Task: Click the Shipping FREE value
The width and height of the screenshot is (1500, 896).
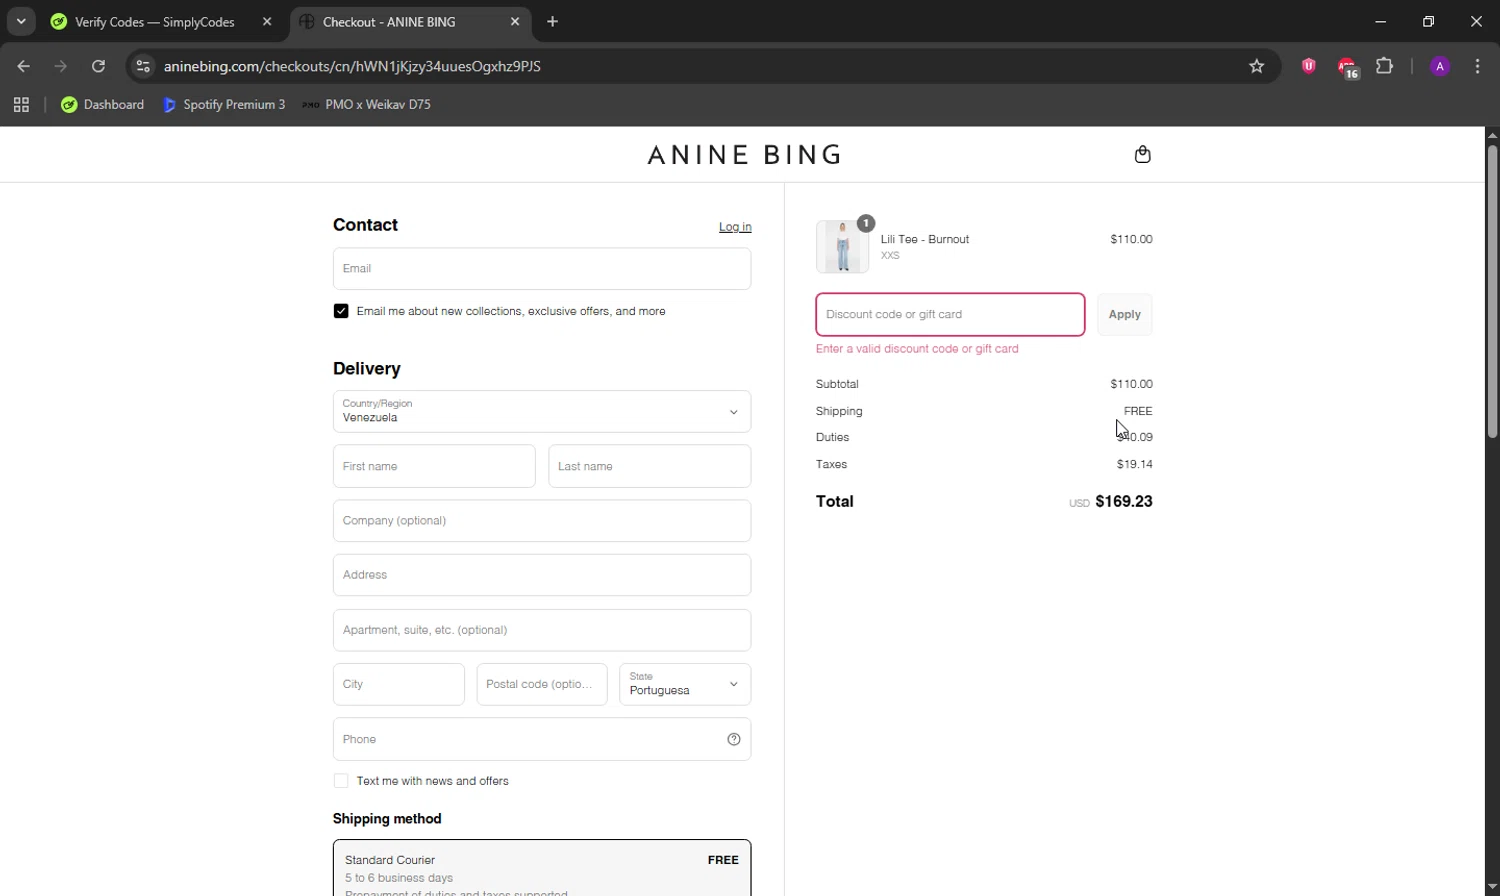Action: coord(1138,411)
